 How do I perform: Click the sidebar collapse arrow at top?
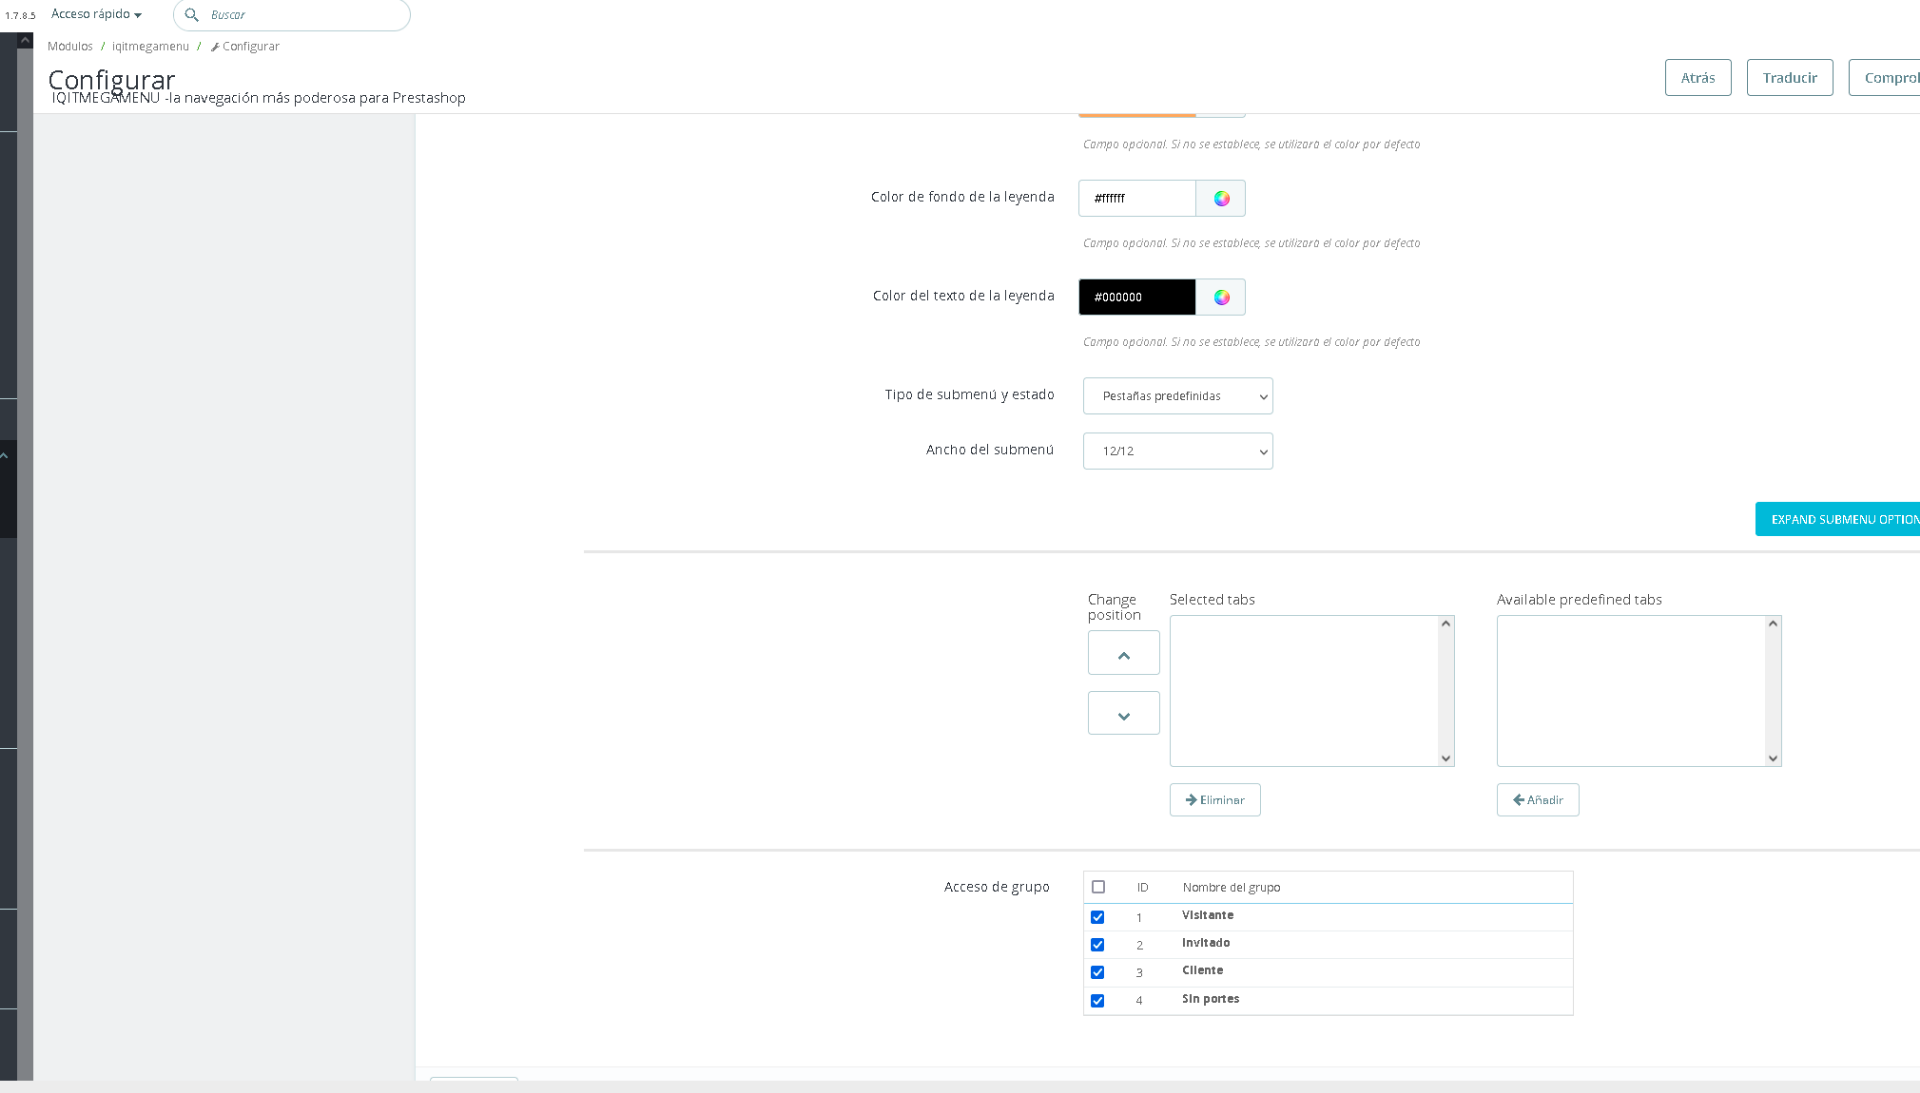tap(25, 41)
